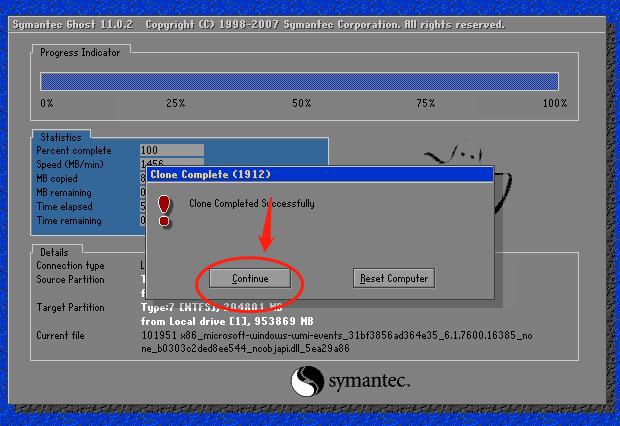The image size is (620, 426).
Task: Click the Percent complete value 100
Action: pos(172,150)
